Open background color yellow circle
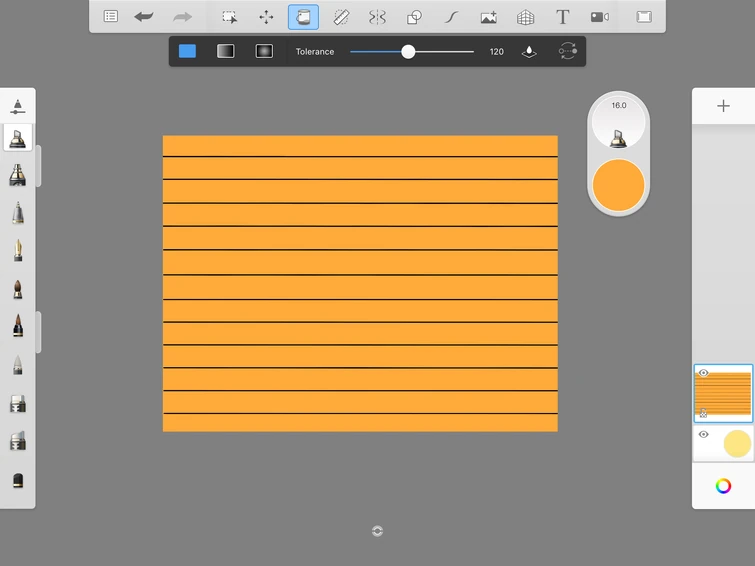Screen dimensions: 755x566 [737, 444]
